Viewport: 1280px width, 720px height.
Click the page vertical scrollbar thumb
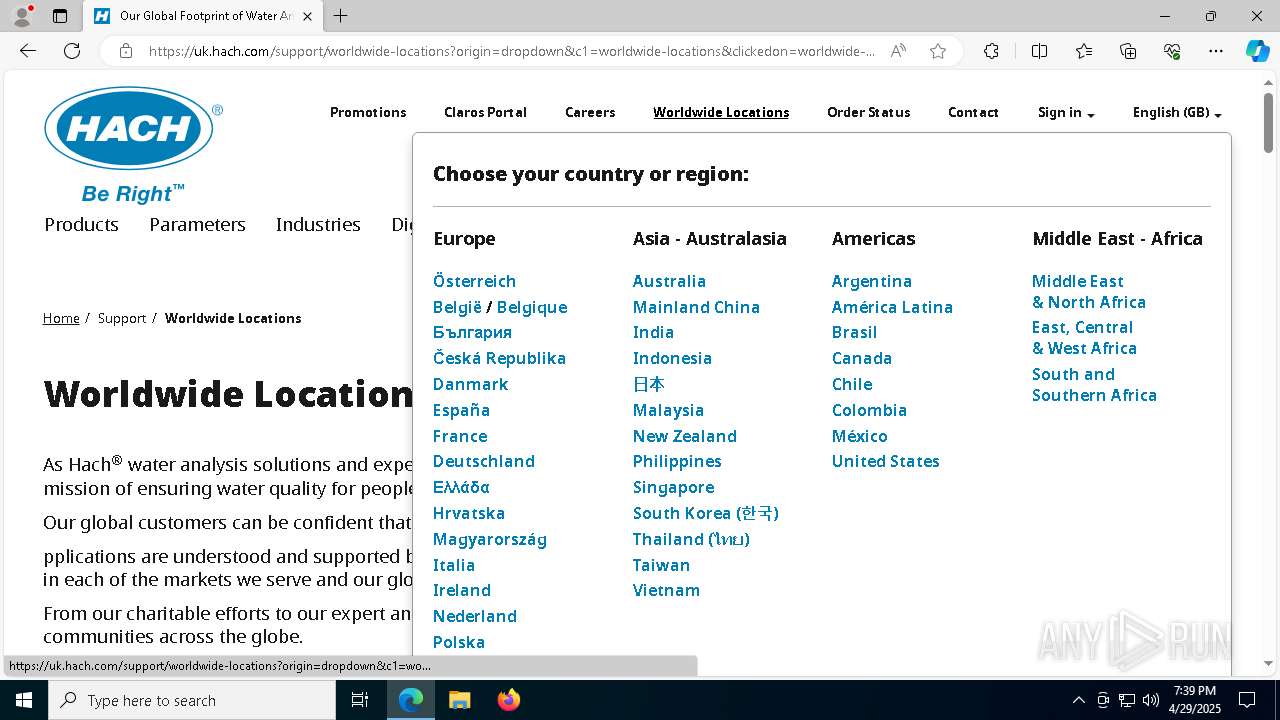coord(1269,122)
